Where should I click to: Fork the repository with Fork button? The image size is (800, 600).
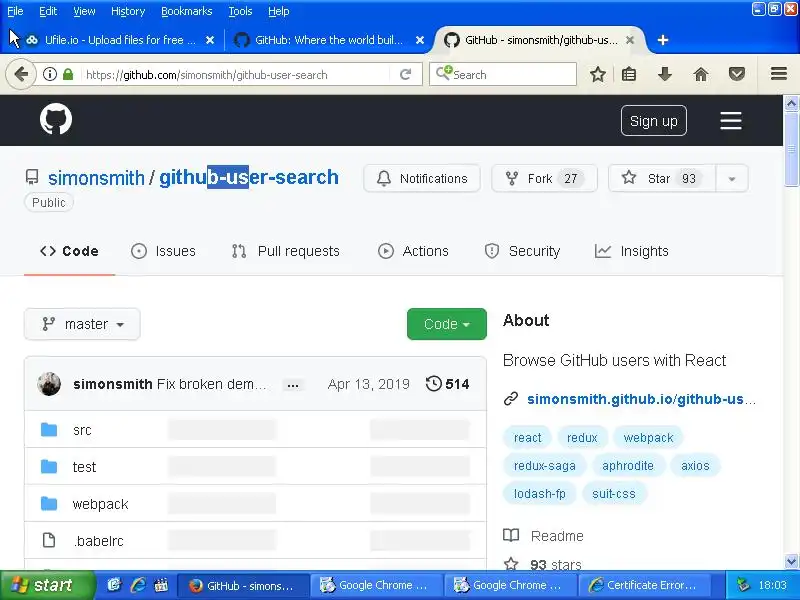click(x=544, y=178)
